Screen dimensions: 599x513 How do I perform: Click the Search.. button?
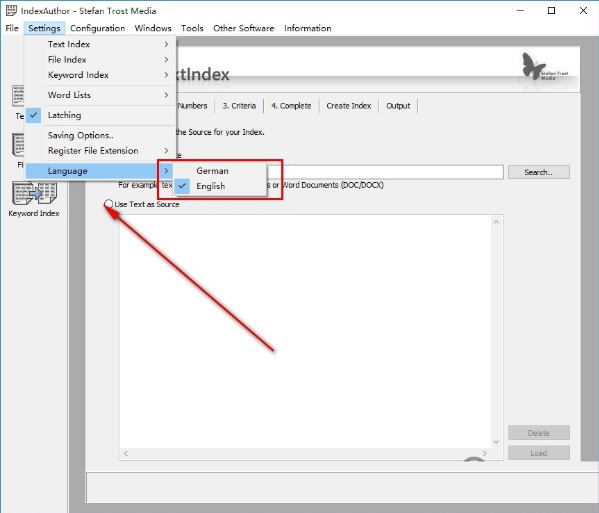point(539,172)
